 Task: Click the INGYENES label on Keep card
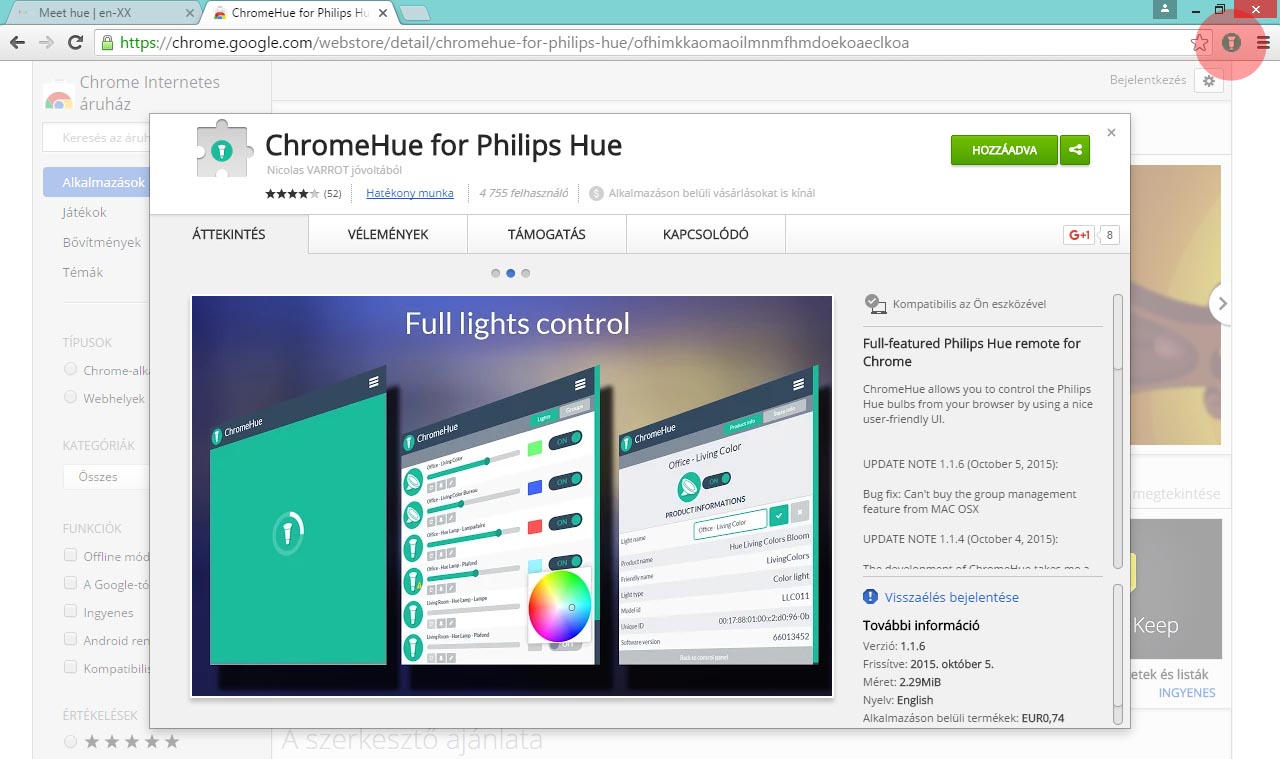(1187, 692)
